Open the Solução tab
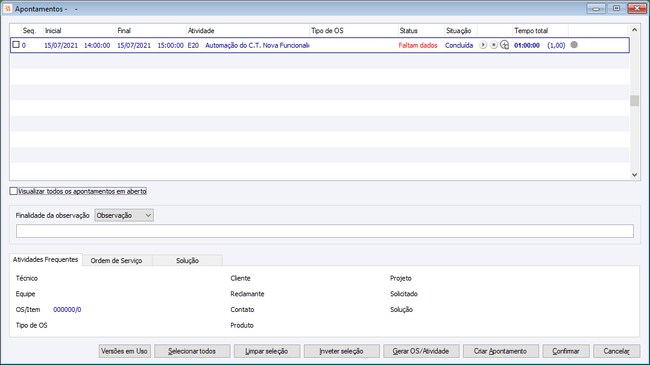 pos(187,260)
